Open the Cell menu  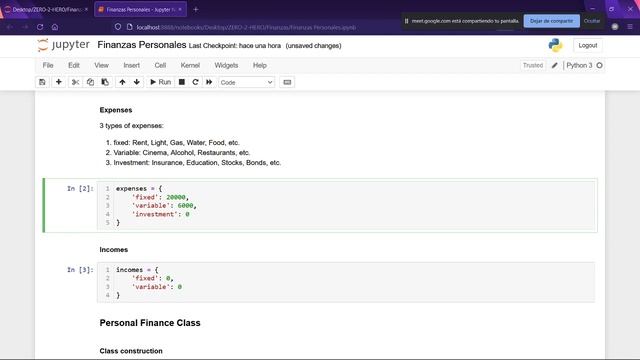(x=160, y=65)
